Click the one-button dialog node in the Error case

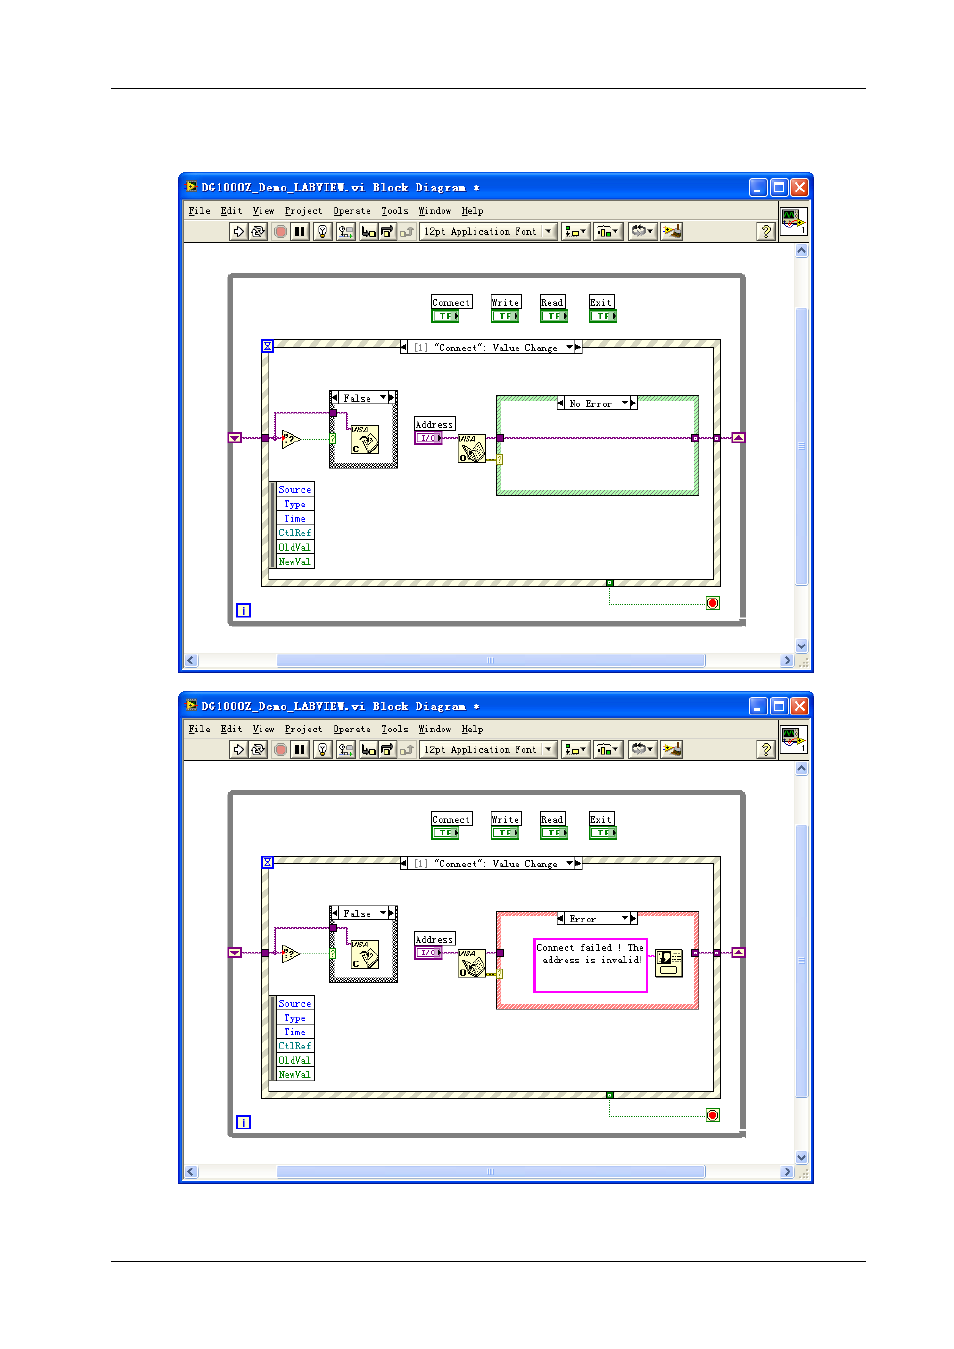(x=669, y=963)
